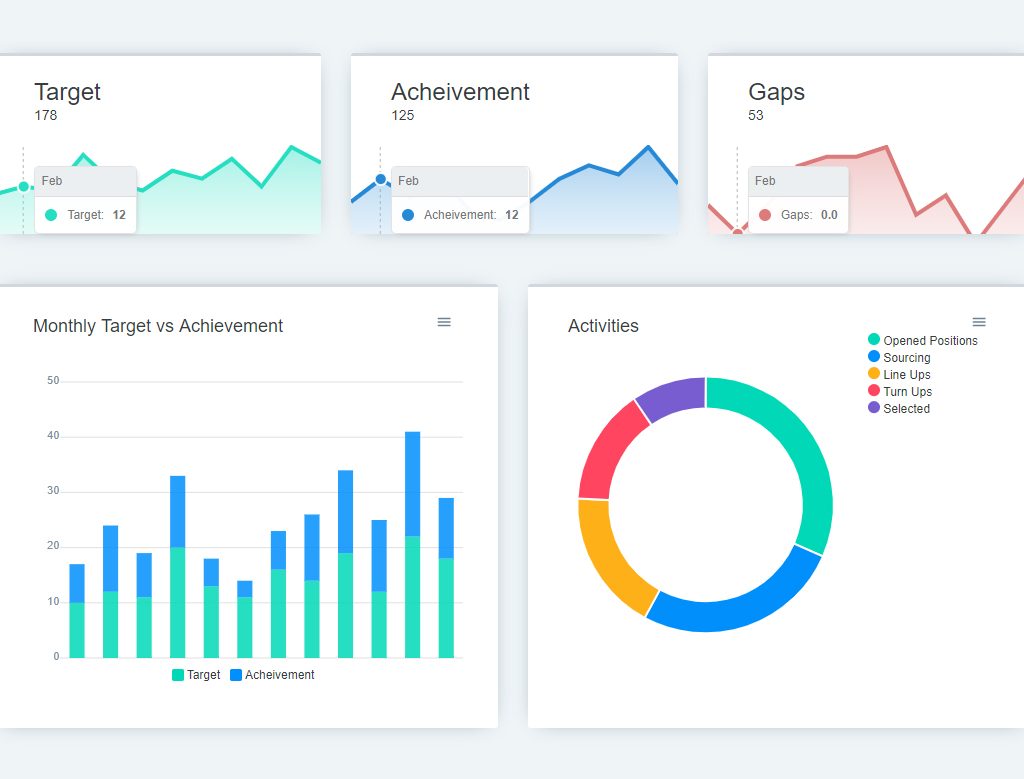Toggle Acheivement series in bar chart legend
This screenshot has height=779, width=1024.
tap(272, 675)
